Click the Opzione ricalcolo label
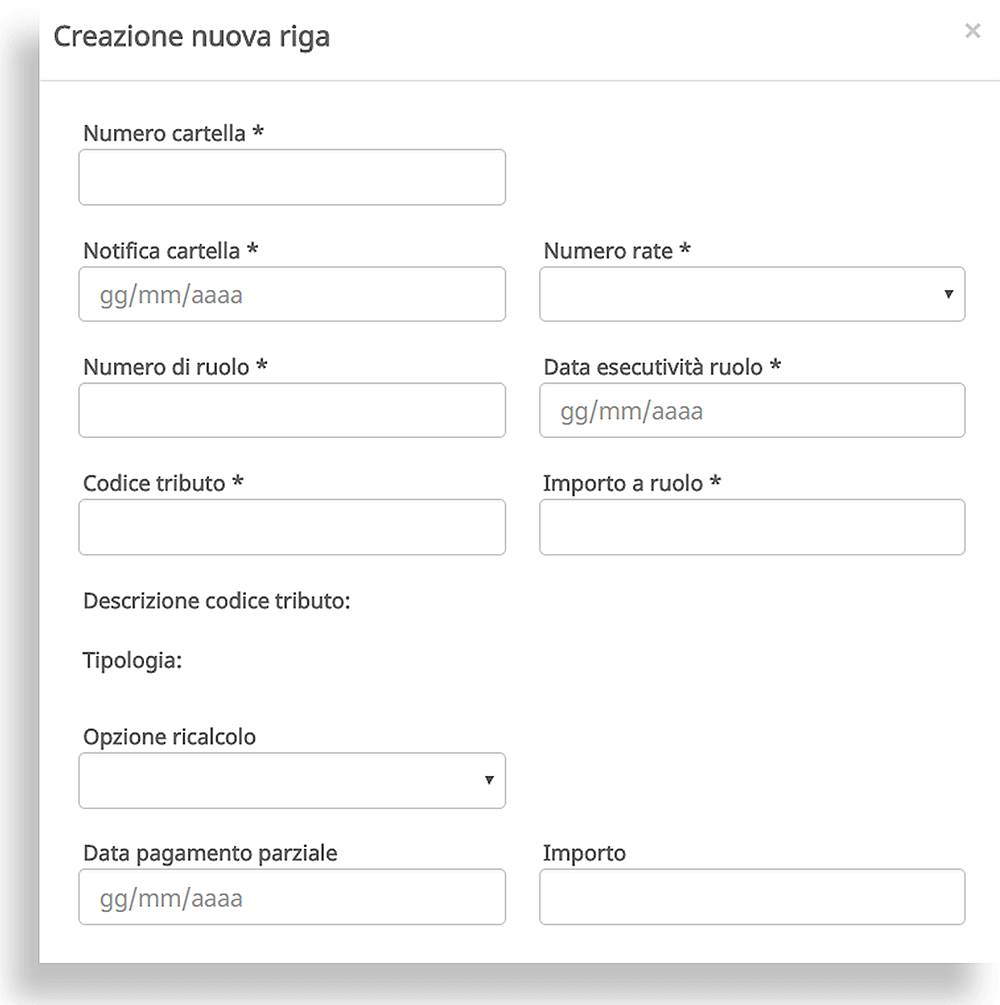1000x1005 pixels. coord(169,737)
